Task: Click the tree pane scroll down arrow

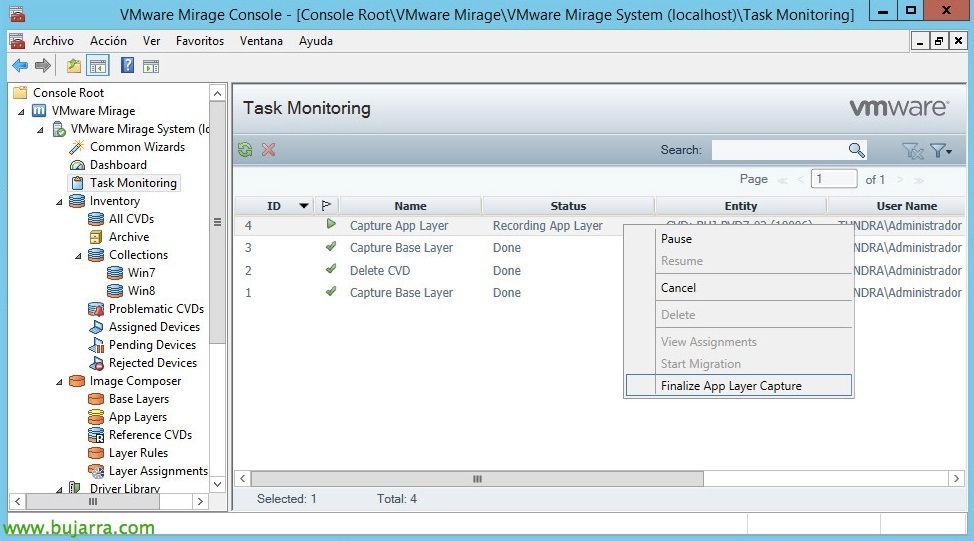Action: coord(217,484)
